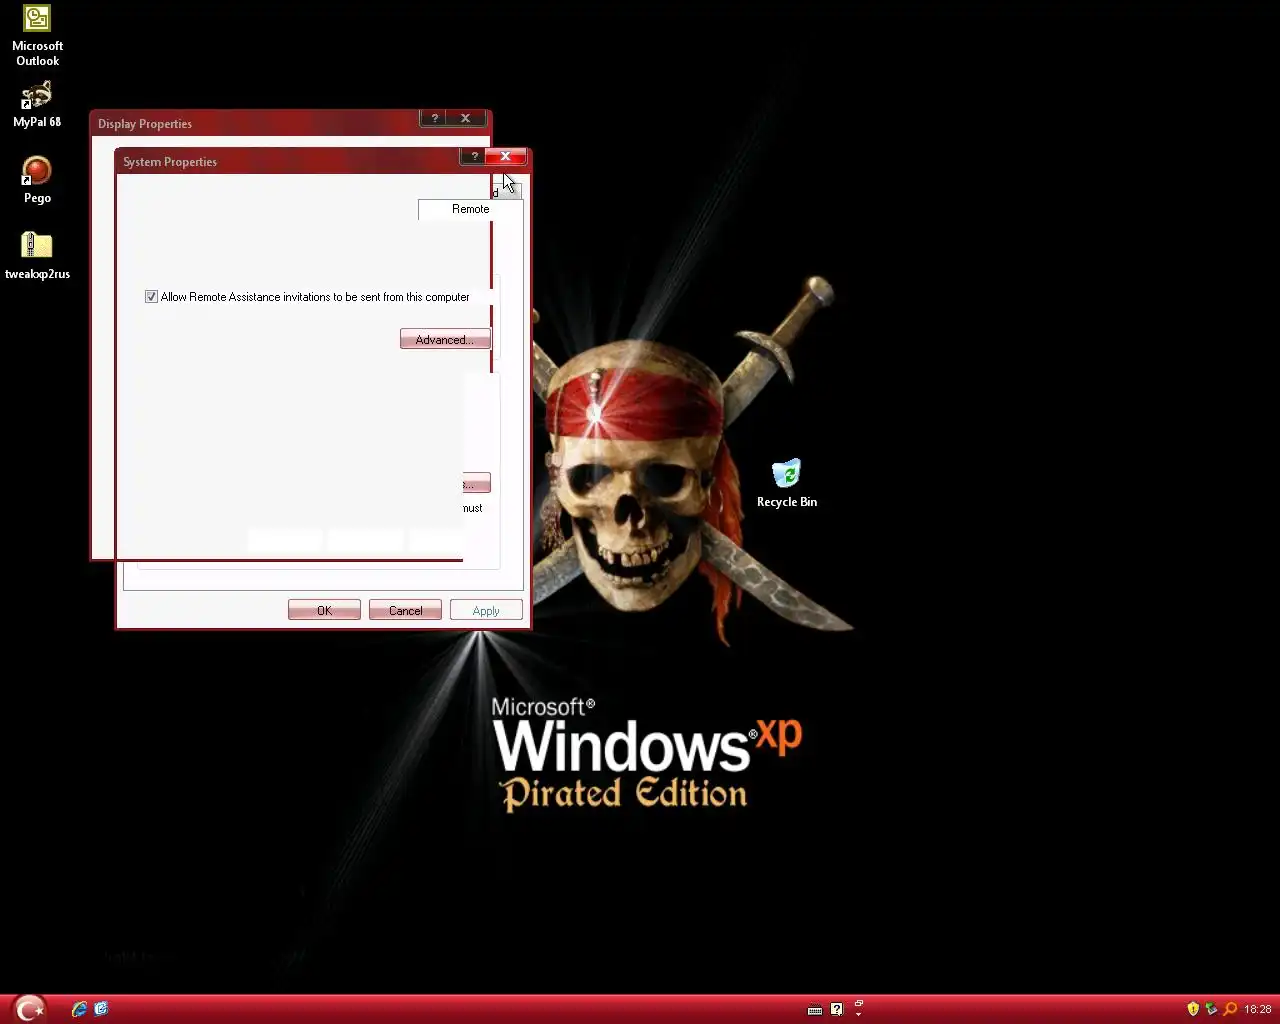This screenshot has height=1024, width=1280.
Task: Open the language bar options arrow
Action: coord(858,1015)
